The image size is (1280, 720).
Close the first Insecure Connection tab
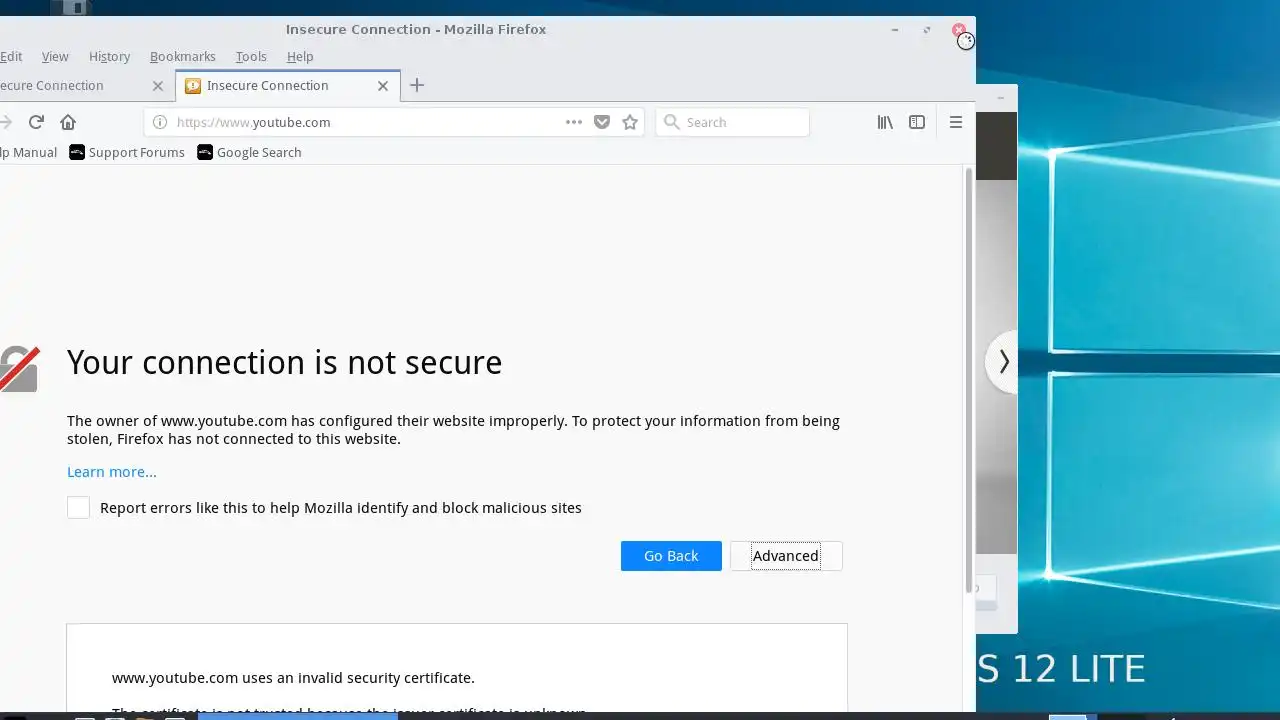(158, 86)
